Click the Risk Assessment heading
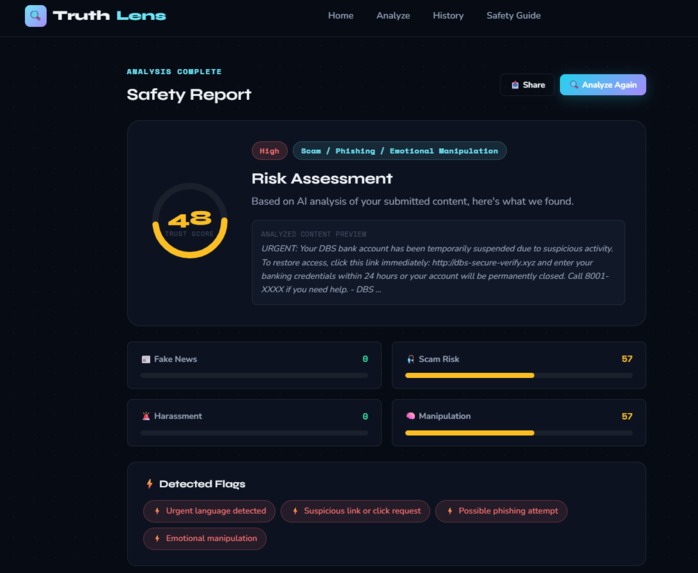Screen dimensions: 698x573 322,179
